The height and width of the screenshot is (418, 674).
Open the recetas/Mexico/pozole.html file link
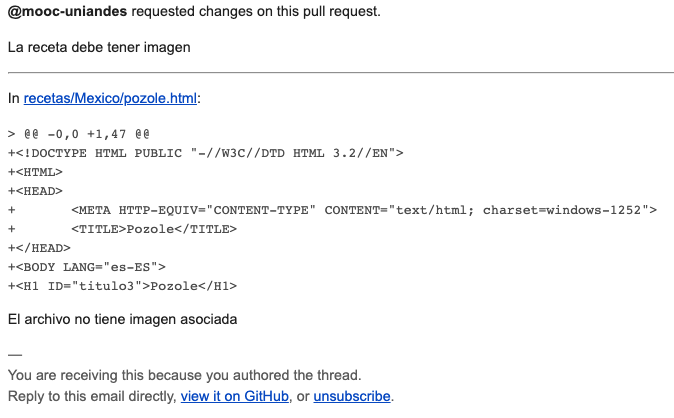point(110,98)
